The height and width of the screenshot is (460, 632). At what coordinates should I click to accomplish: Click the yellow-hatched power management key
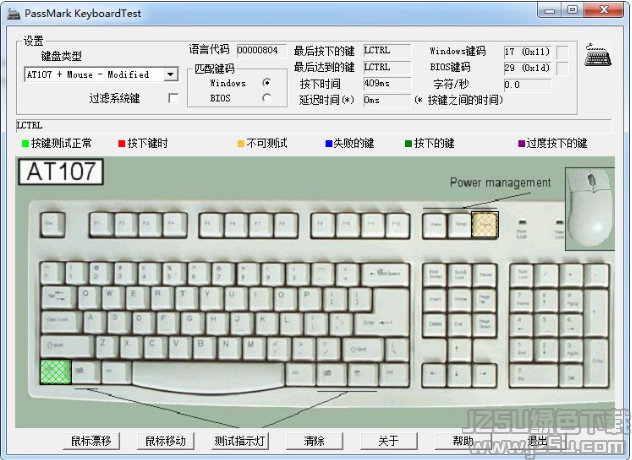point(485,224)
